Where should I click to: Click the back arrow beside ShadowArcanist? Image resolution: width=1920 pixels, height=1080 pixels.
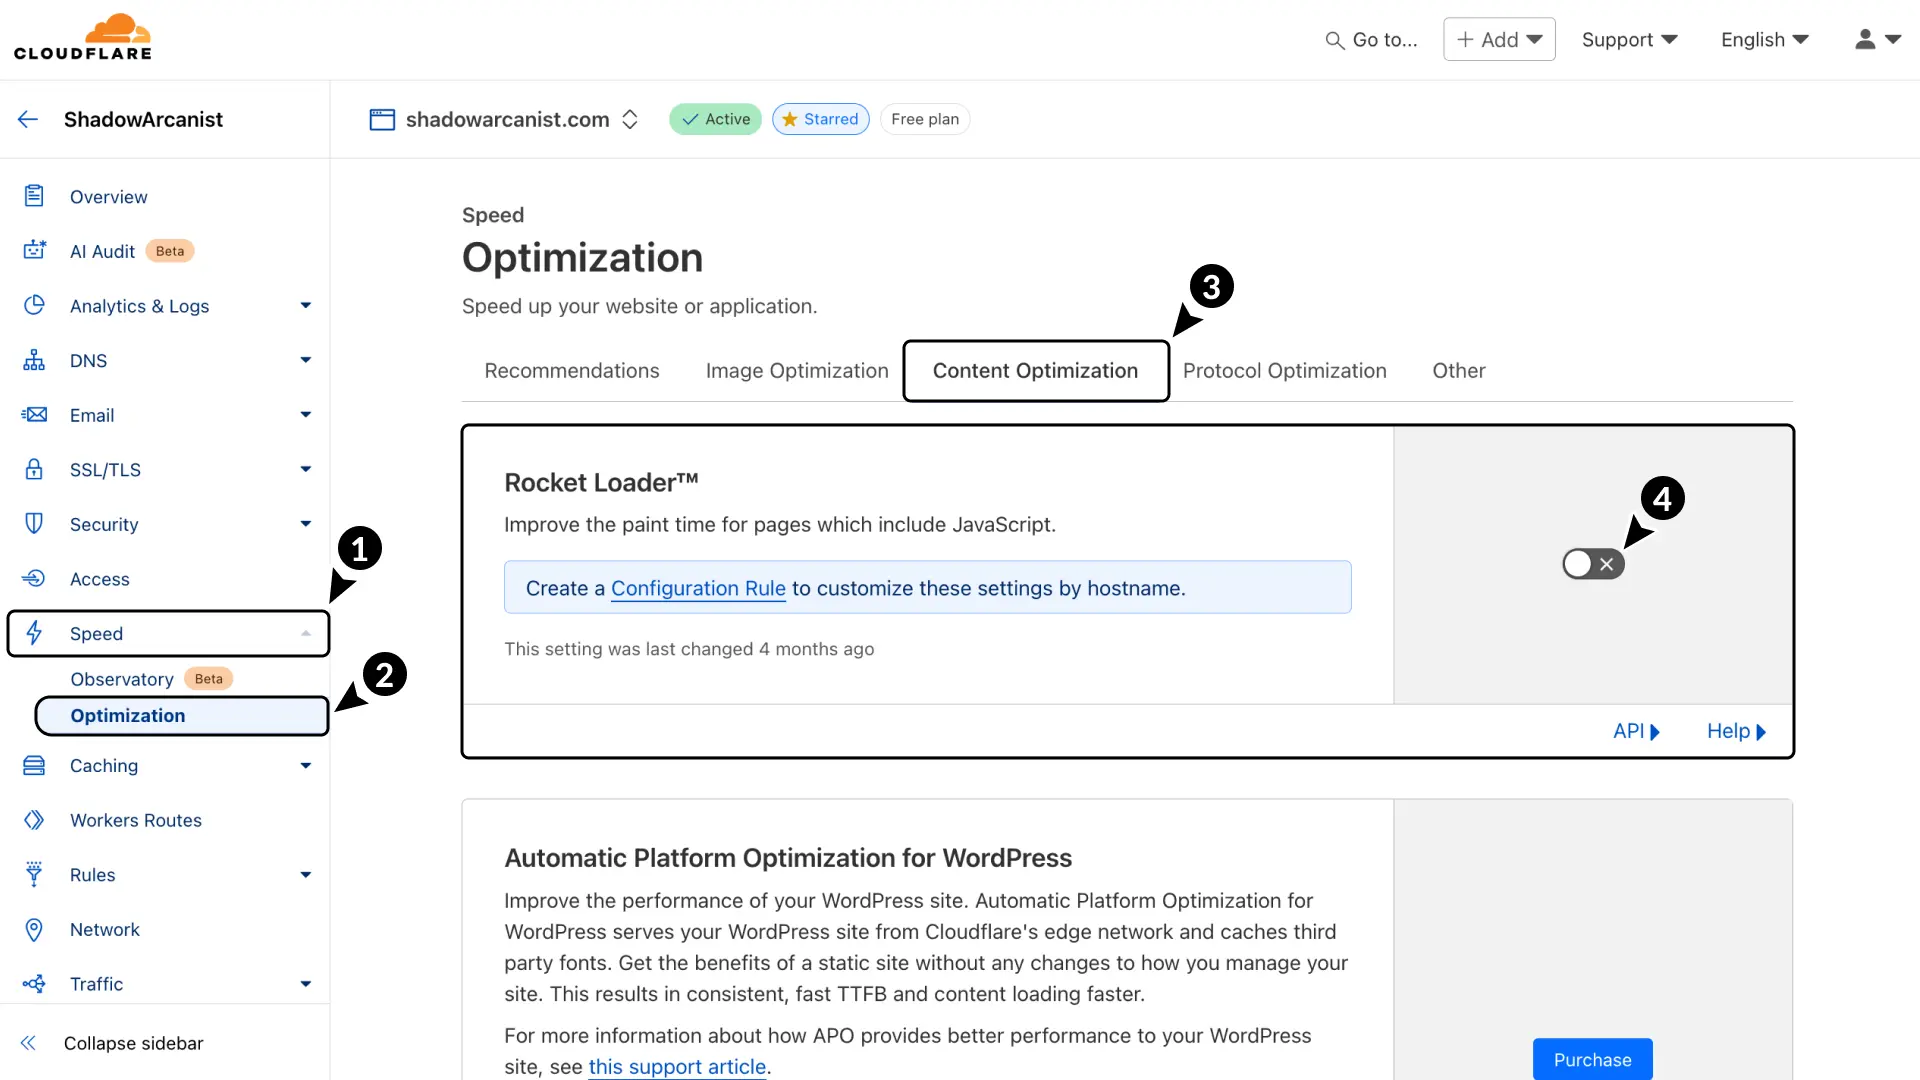click(x=28, y=120)
